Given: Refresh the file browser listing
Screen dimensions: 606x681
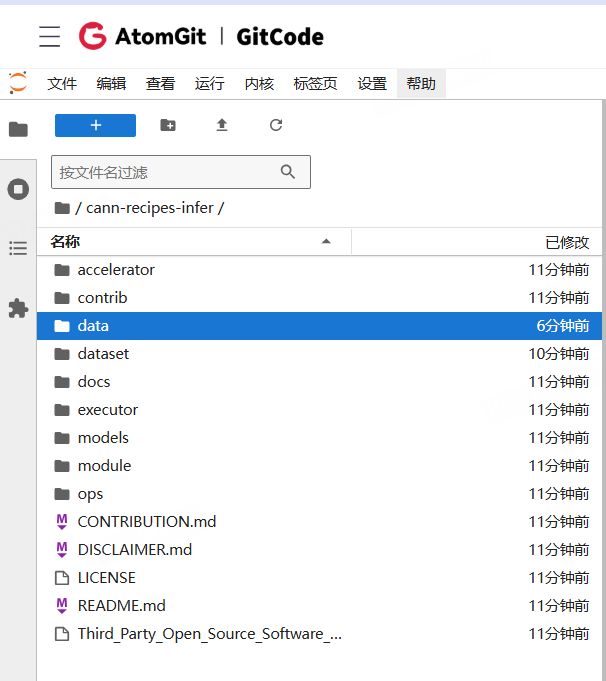Looking at the screenshot, I should pos(276,125).
